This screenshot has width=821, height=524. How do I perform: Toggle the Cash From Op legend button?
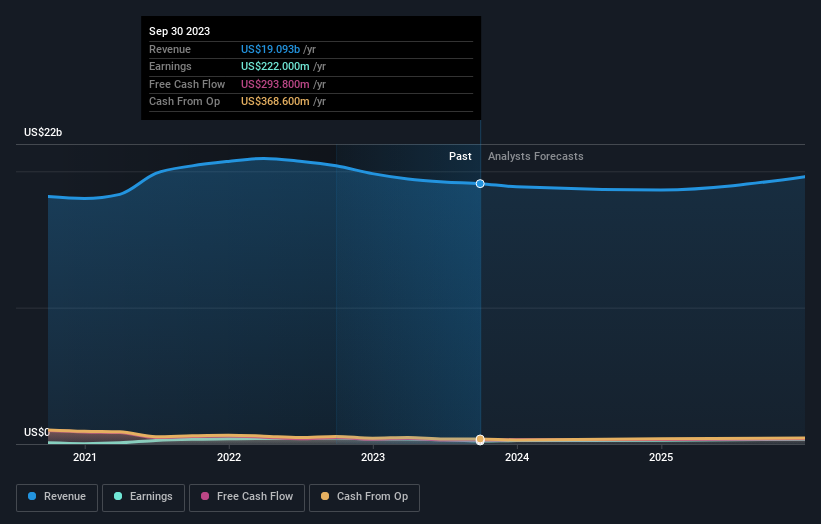tap(364, 497)
